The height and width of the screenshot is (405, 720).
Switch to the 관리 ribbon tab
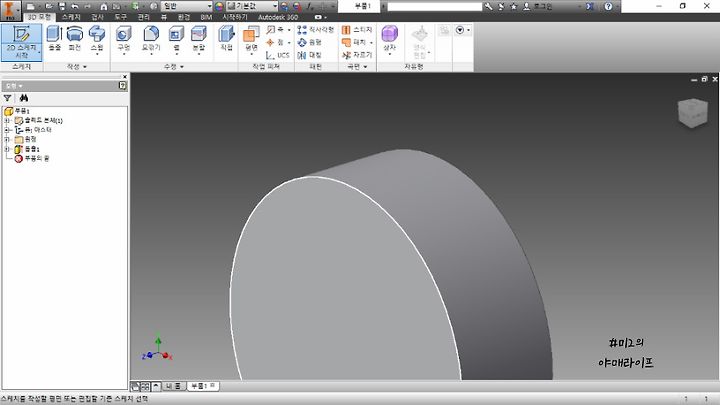(144, 17)
